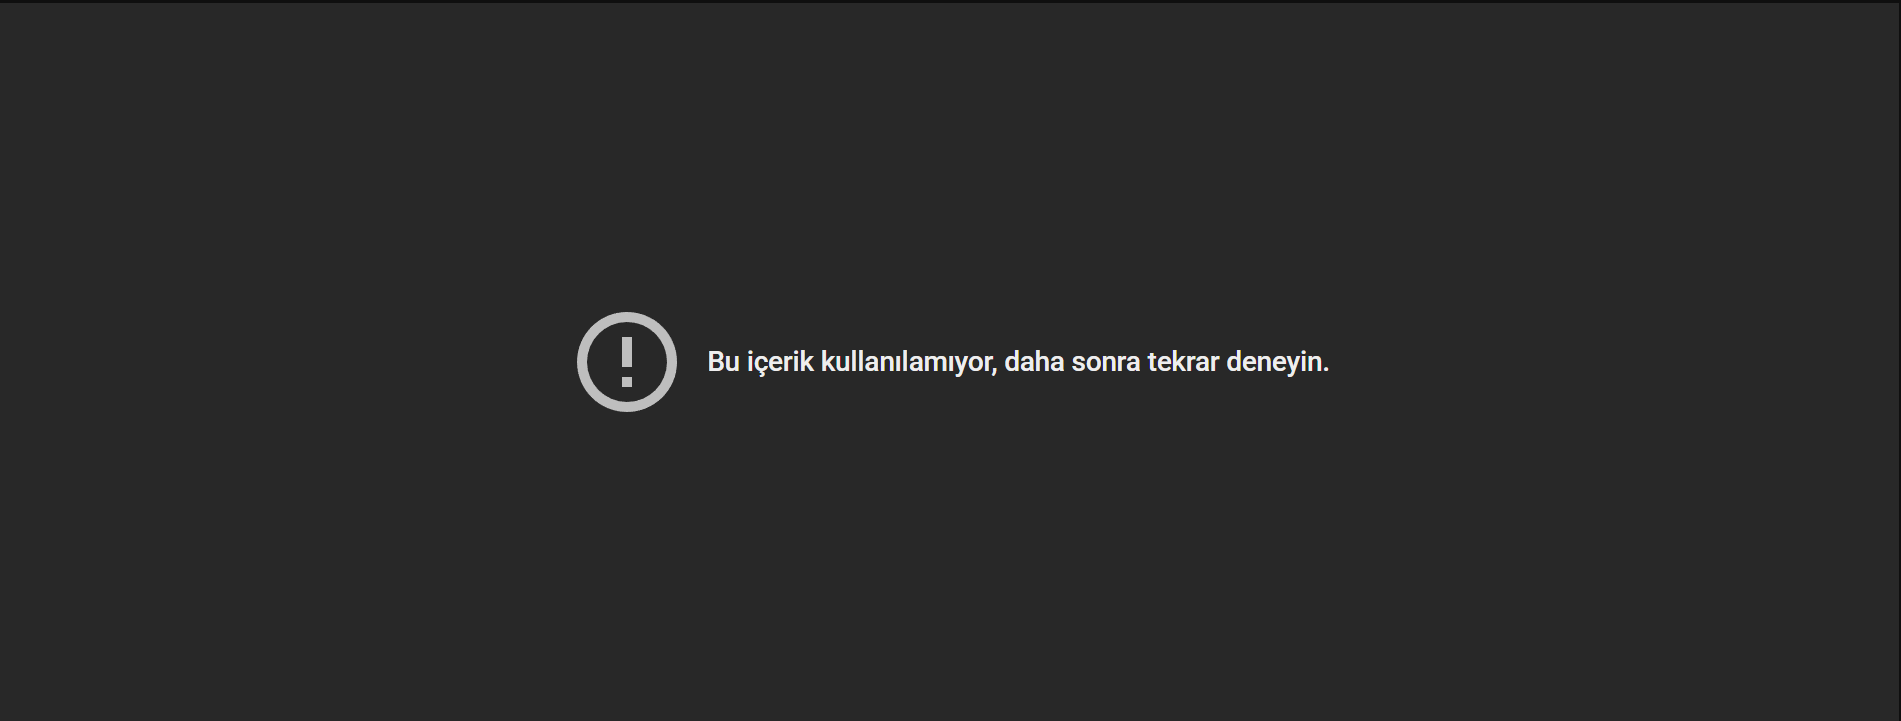Click the exclamation point inside the circle
The image size is (1901, 721).
(627, 362)
